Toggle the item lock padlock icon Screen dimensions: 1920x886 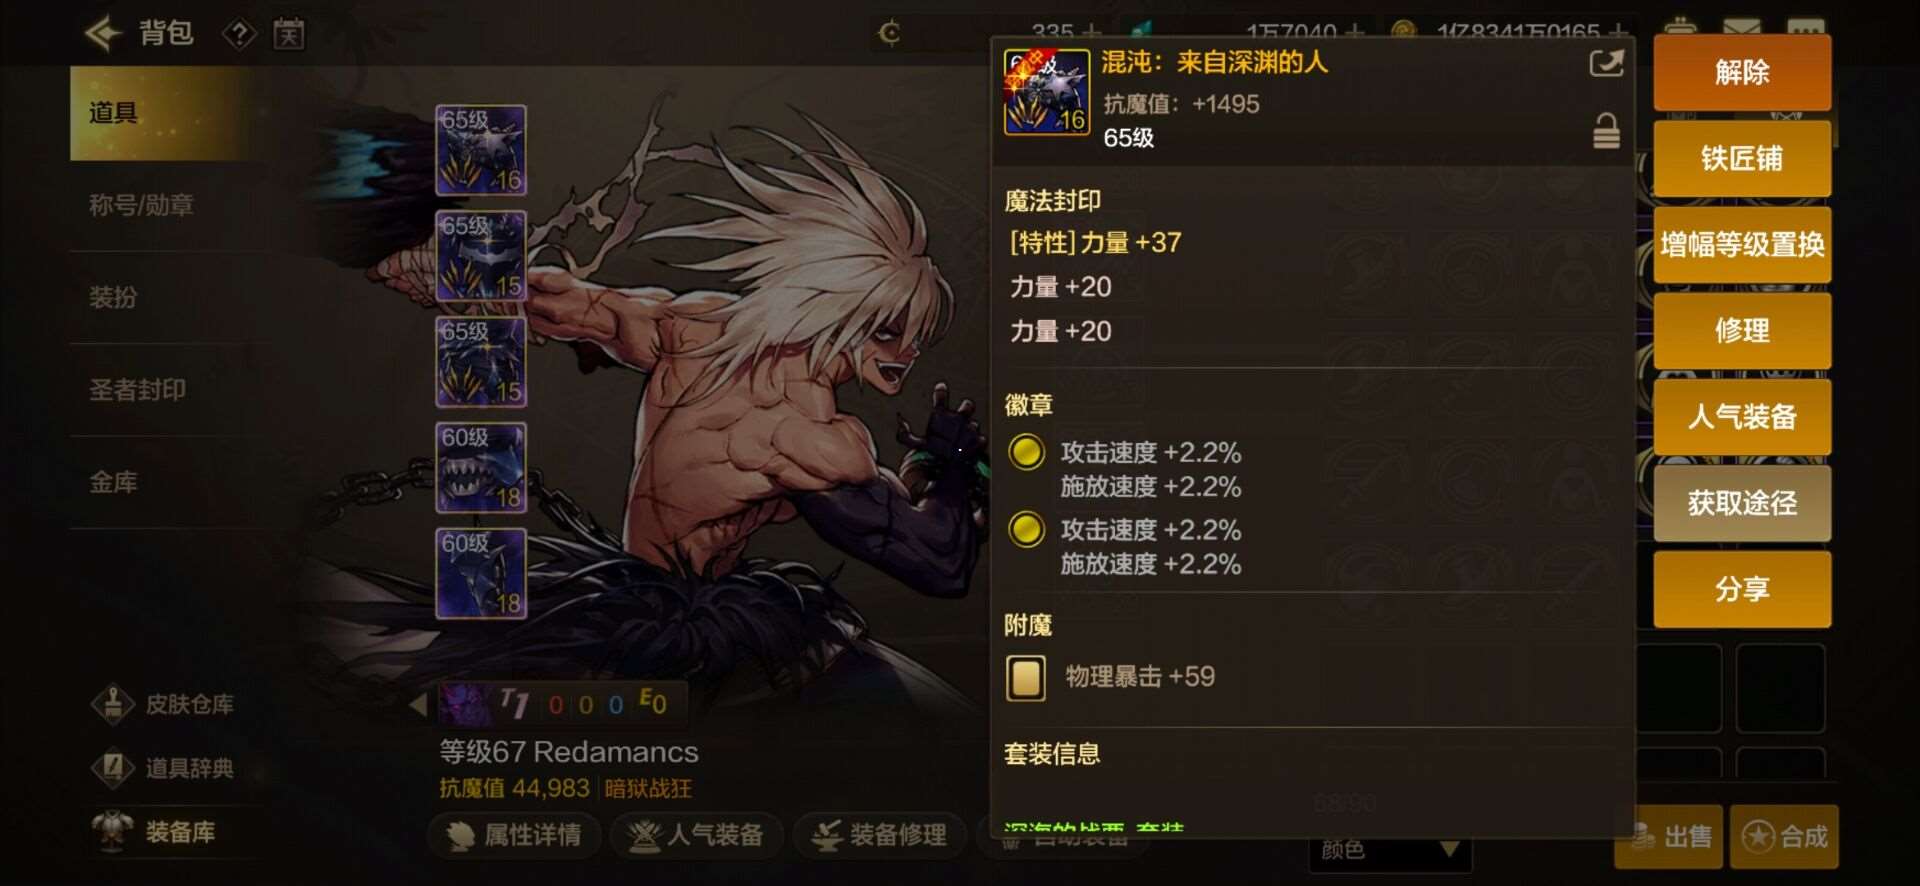coord(1606,131)
